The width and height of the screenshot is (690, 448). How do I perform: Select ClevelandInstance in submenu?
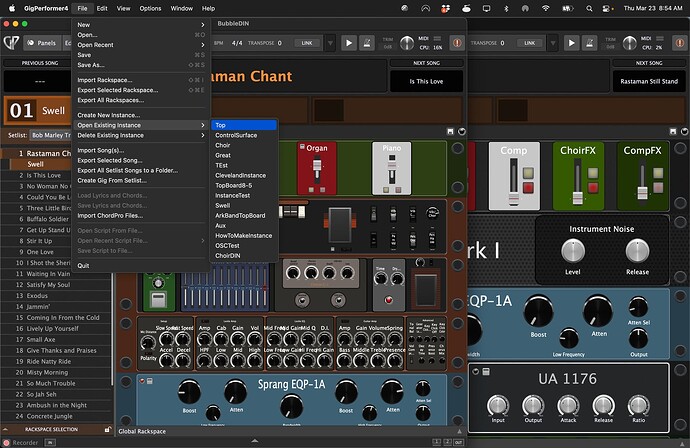[x=244, y=176]
